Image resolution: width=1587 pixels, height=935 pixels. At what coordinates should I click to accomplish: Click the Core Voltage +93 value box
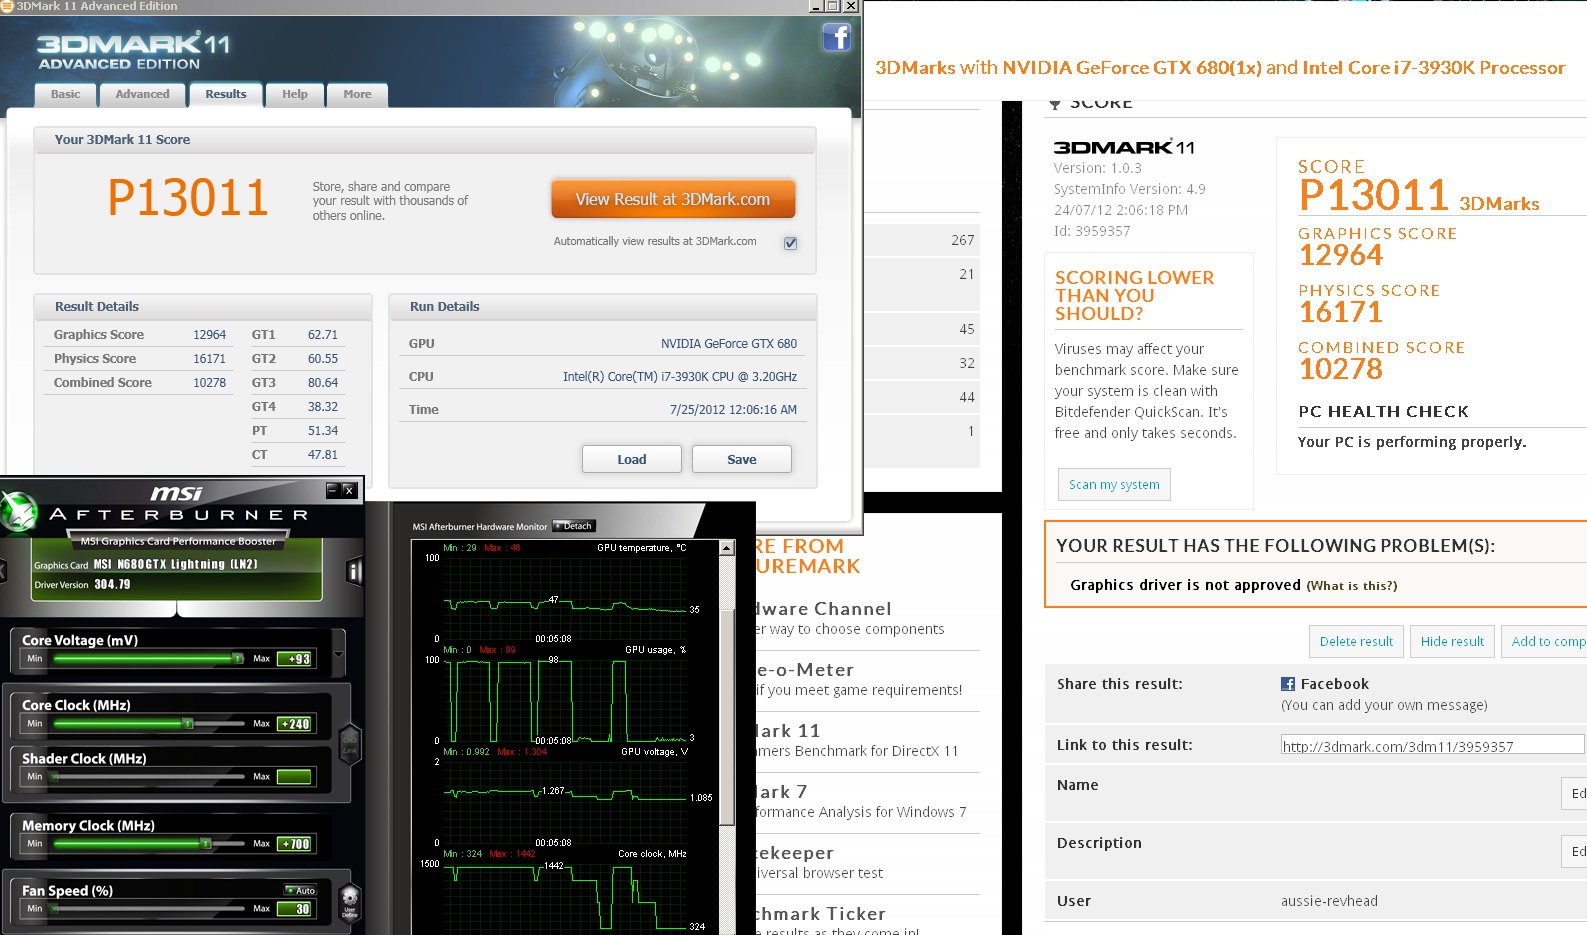pyautogui.click(x=295, y=659)
